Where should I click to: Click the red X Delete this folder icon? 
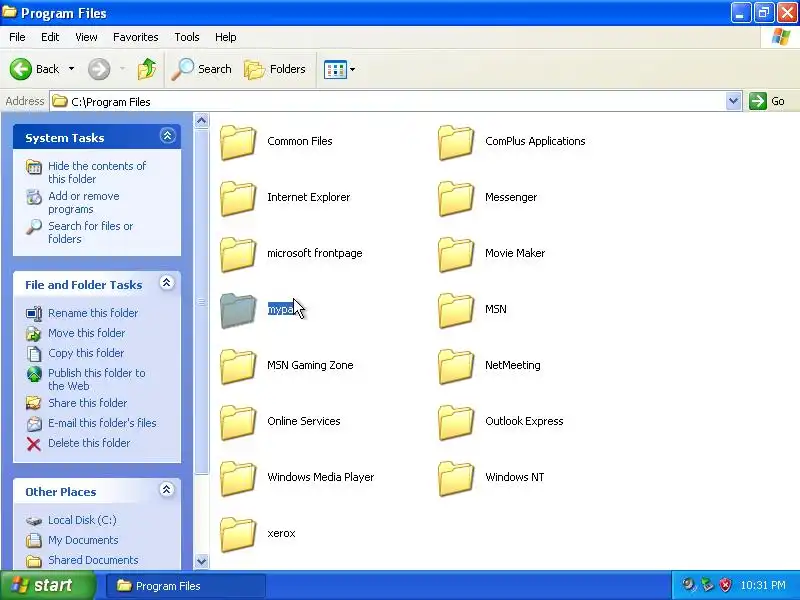tap(34, 444)
